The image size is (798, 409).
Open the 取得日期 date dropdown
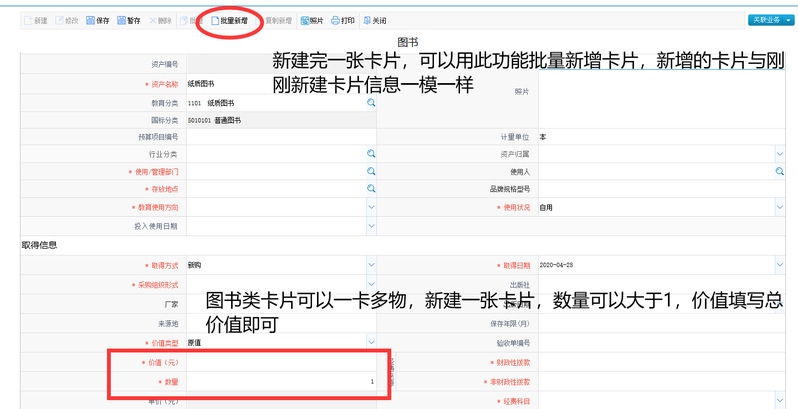(779, 264)
